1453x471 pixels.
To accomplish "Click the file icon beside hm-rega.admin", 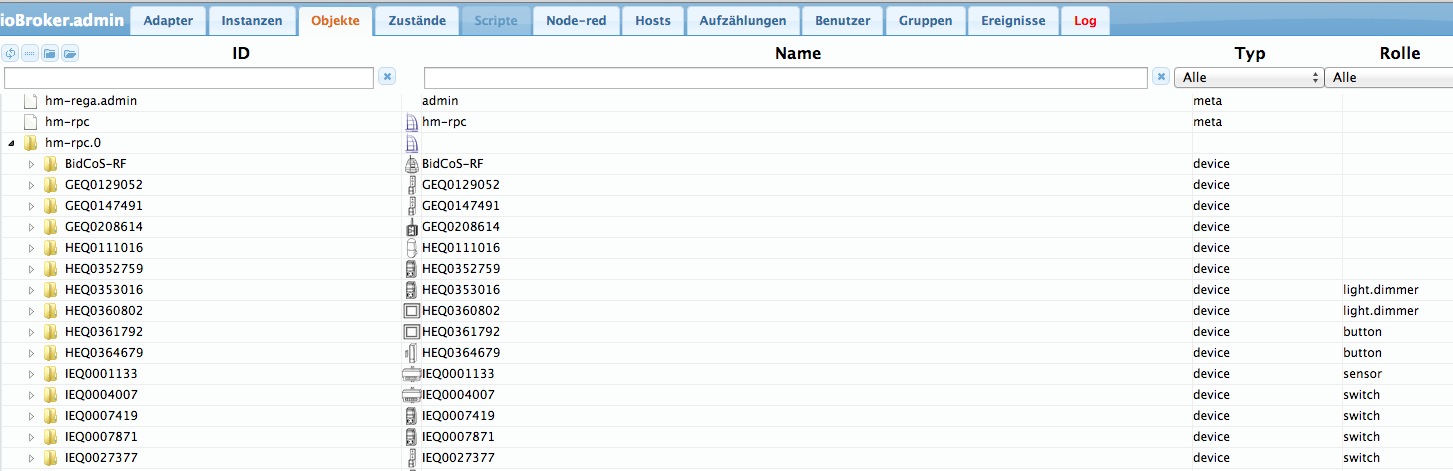I will (x=30, y=101).
